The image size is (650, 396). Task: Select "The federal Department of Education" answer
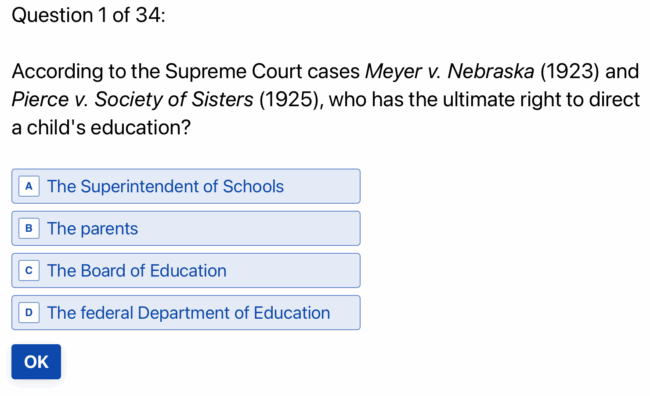(x=186, y=313)
